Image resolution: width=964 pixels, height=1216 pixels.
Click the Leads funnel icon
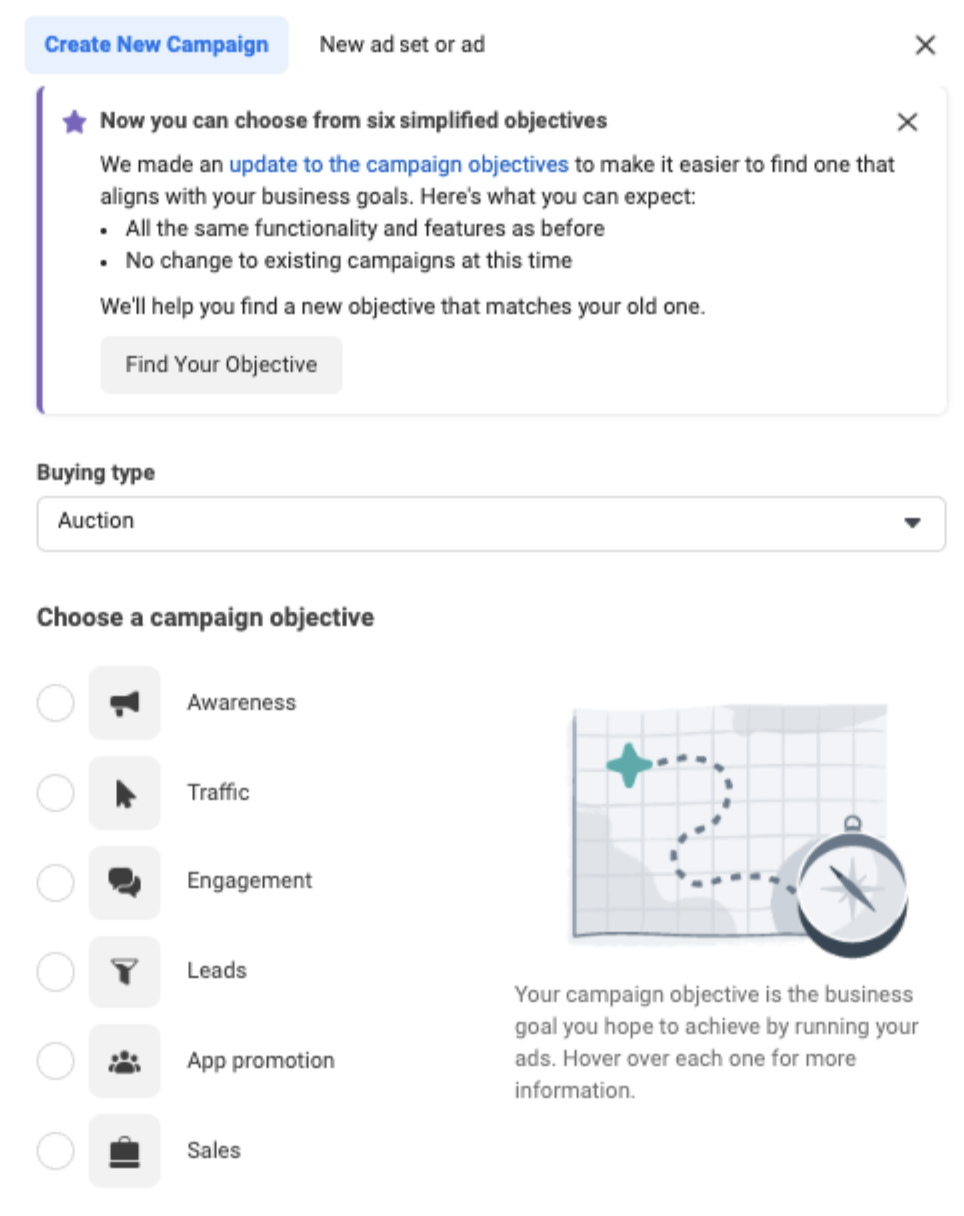[x=123, y=971]
